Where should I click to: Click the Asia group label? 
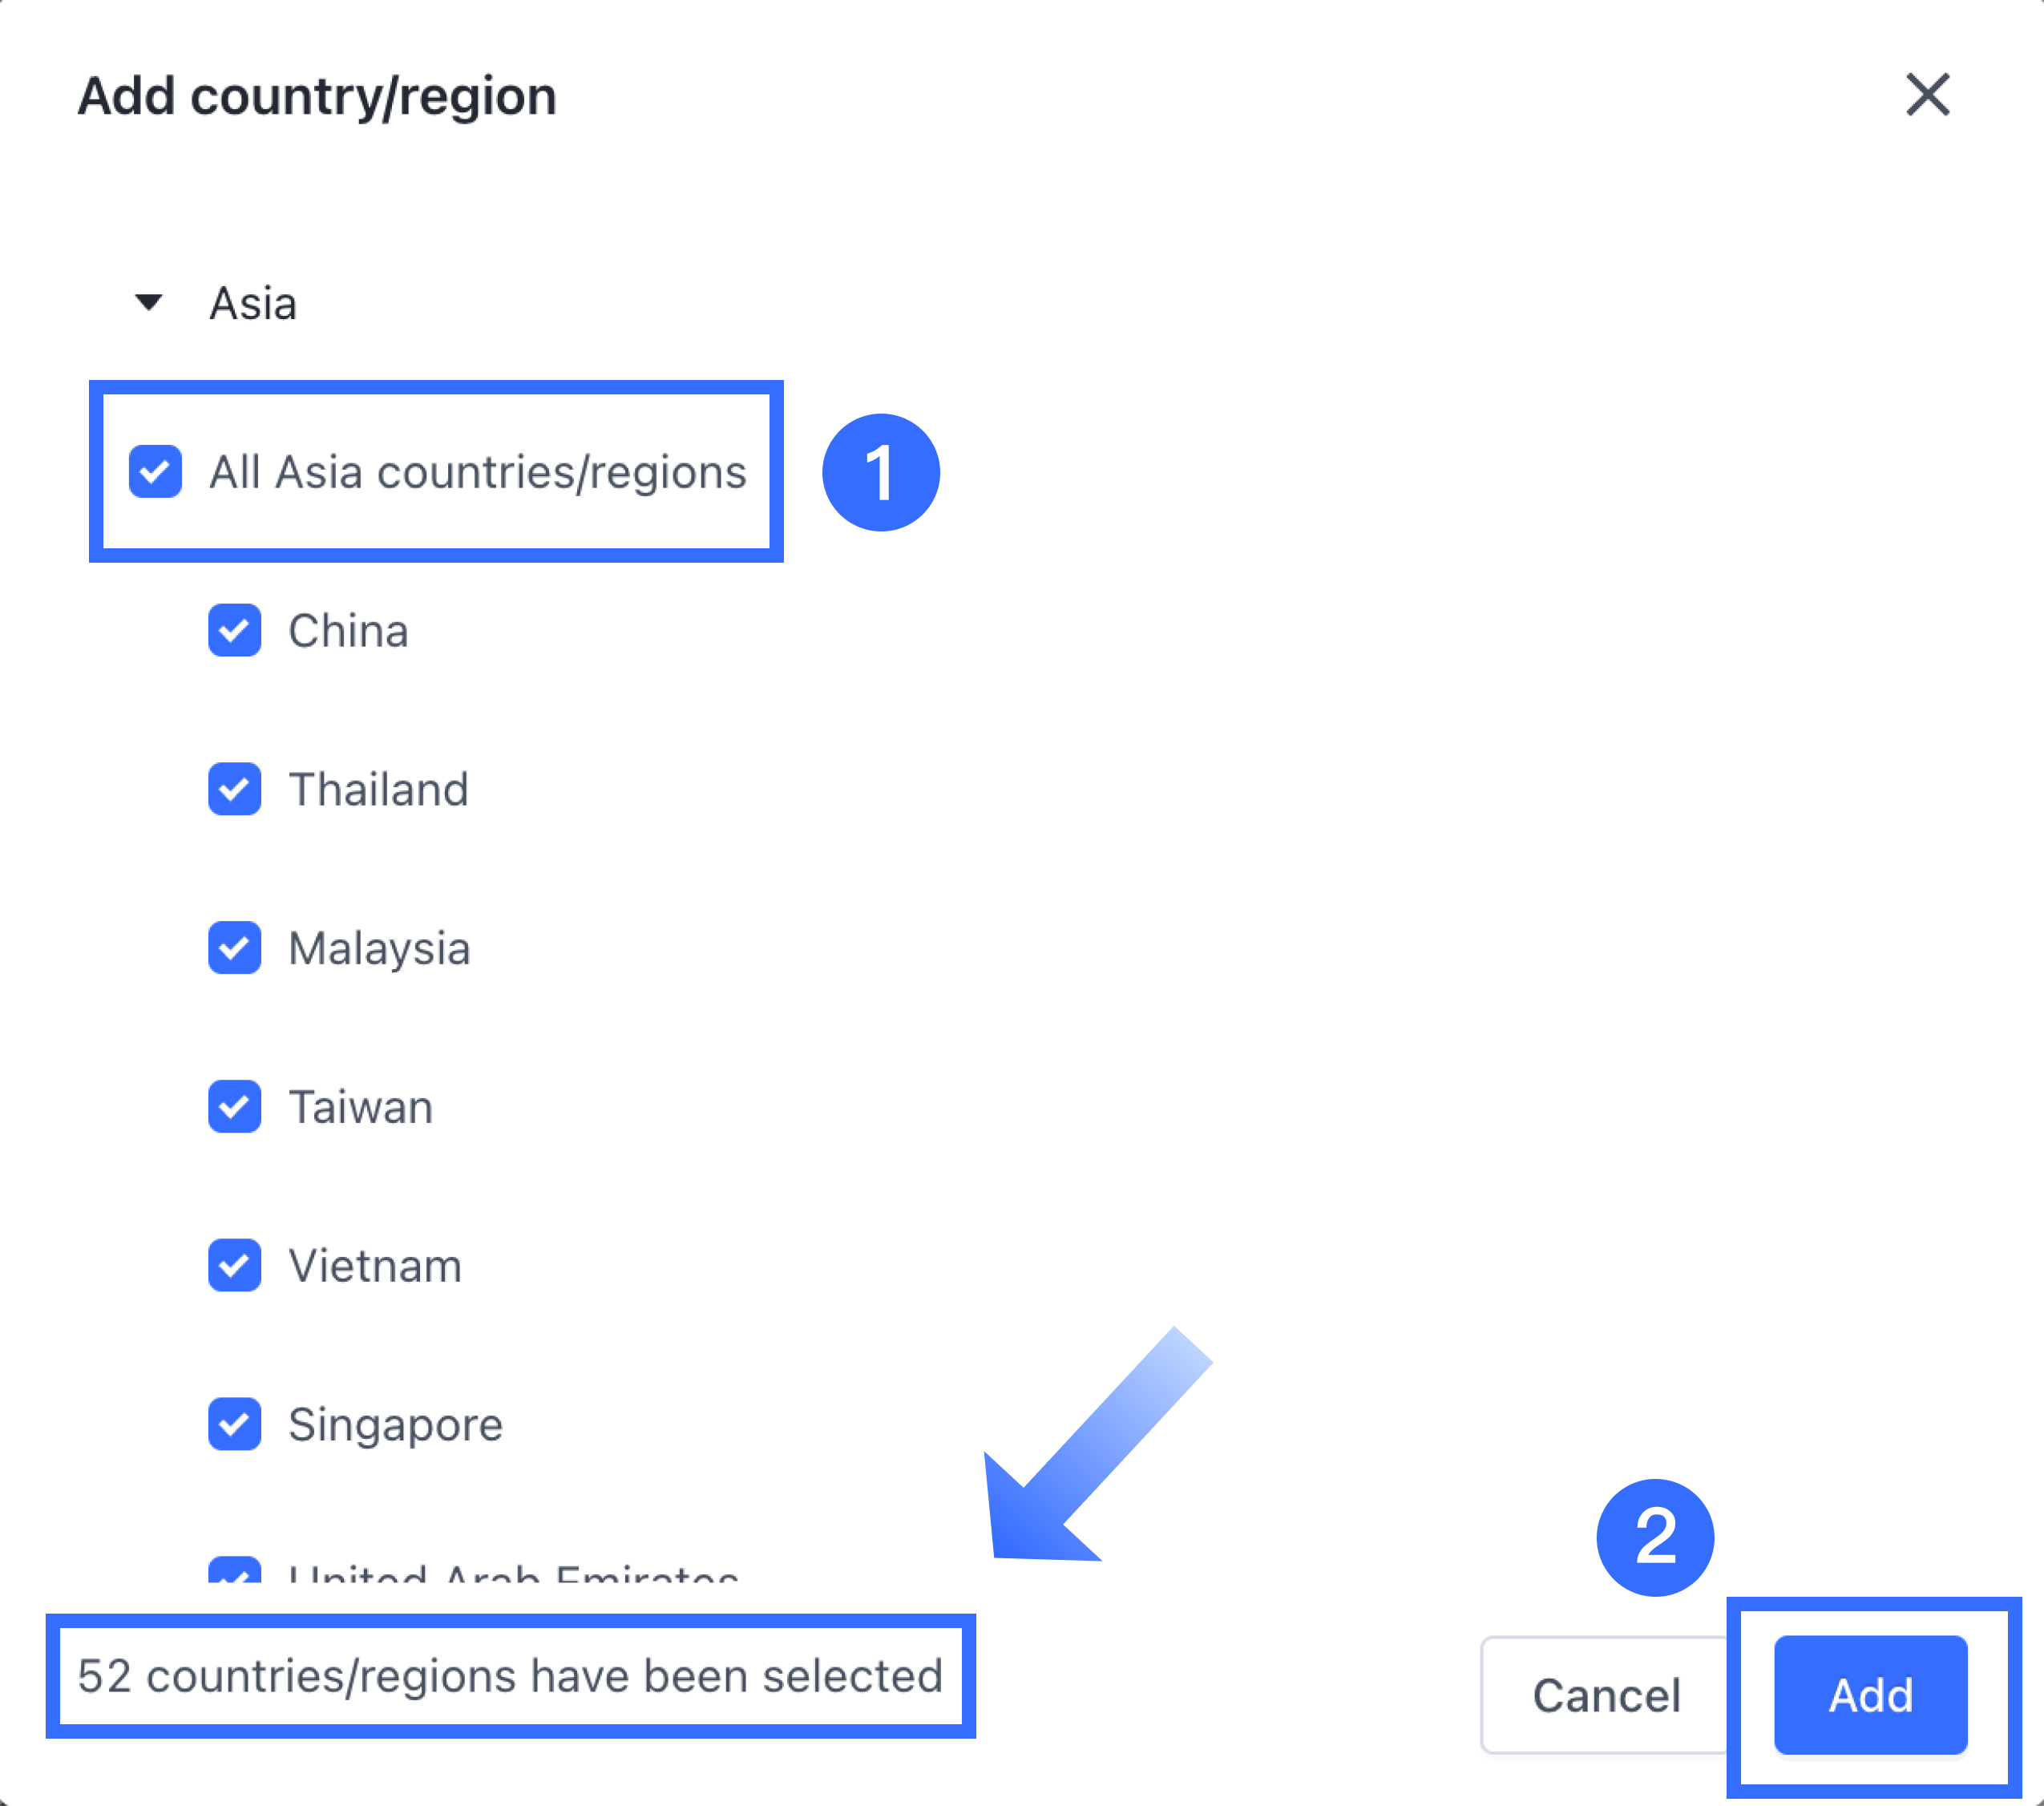coord(253,303)
